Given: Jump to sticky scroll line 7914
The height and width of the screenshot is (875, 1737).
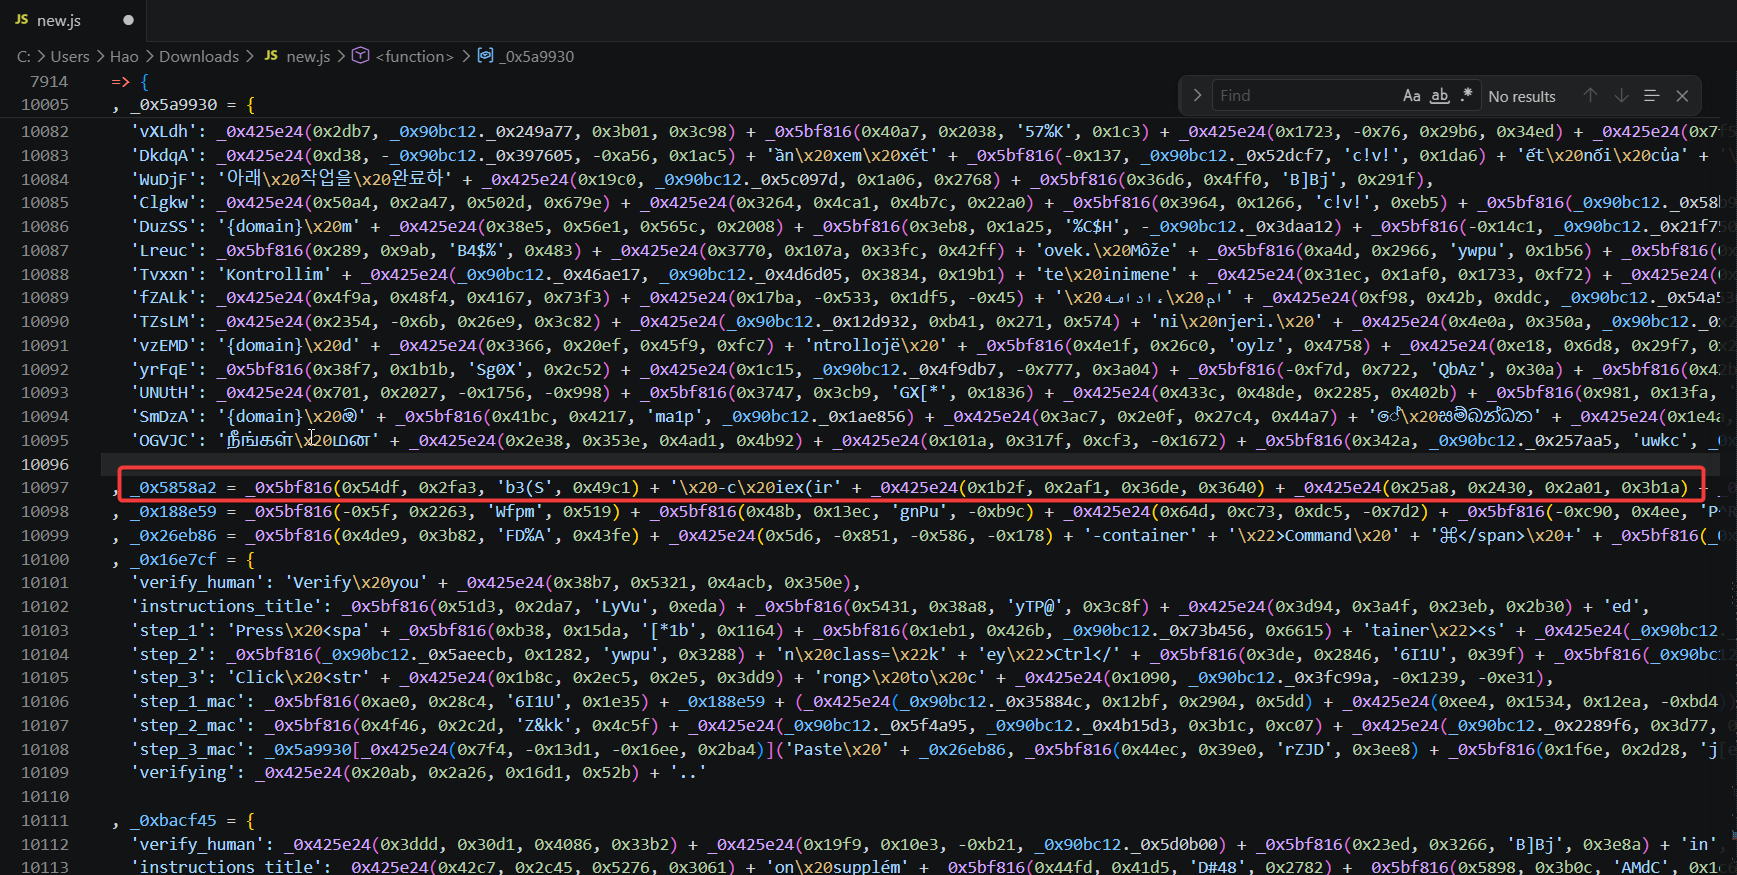Looking at the screenshot, I should pyautogui.click(x=49, y=81).
